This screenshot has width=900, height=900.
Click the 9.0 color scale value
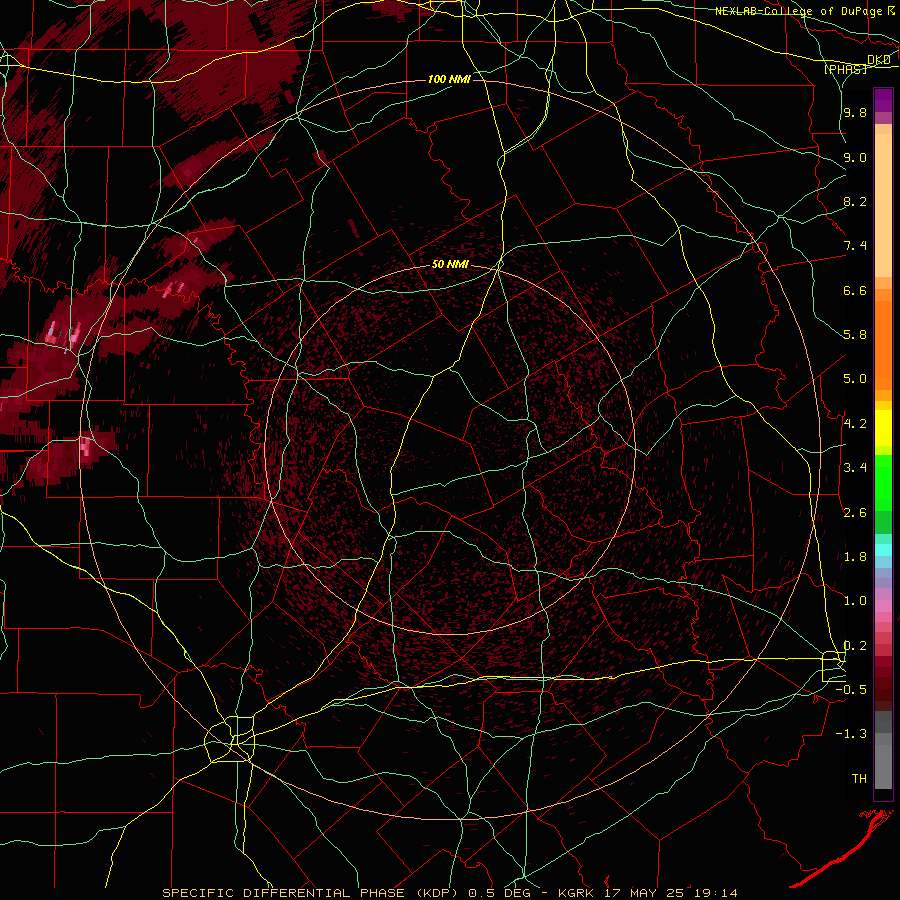855,158
